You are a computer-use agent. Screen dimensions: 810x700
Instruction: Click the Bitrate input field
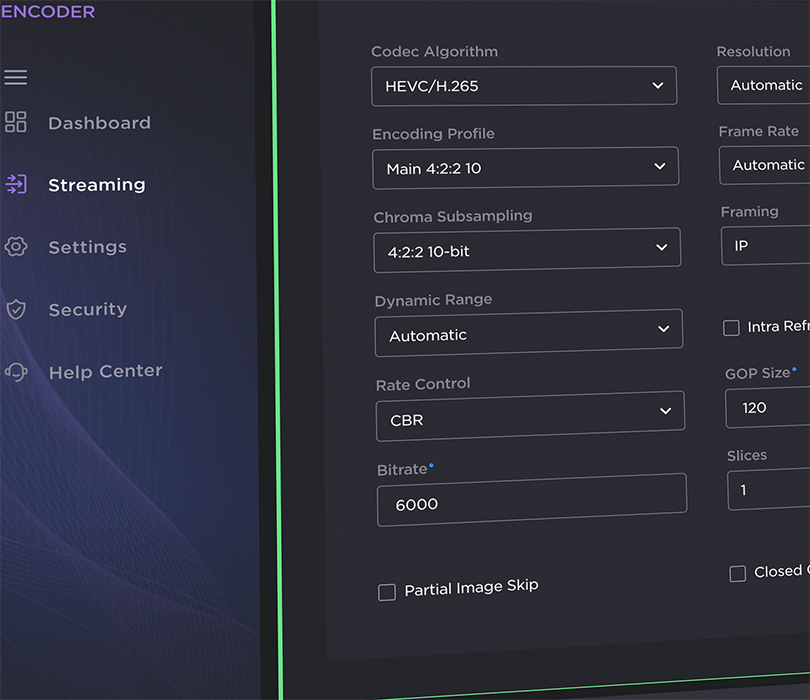[531, 501]
